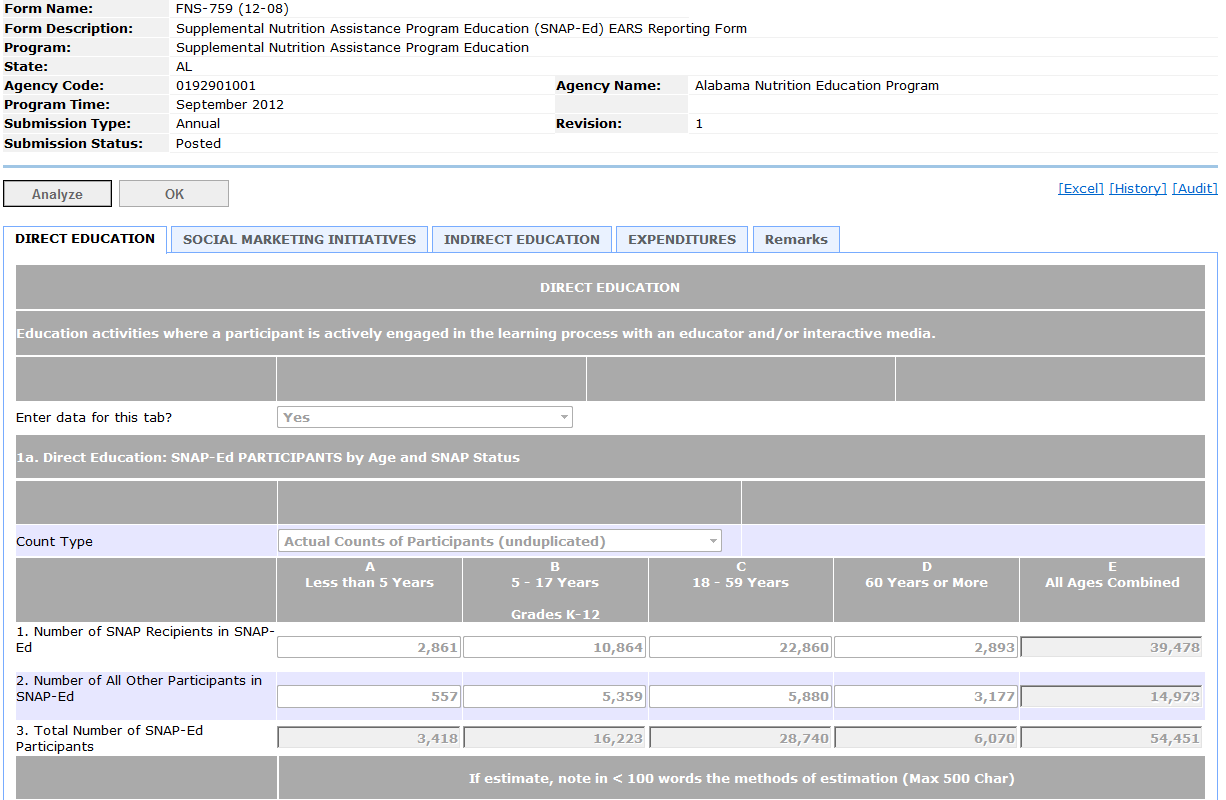Image resolution: width=1226 pixels, height=800 pixels.
Task: Switch to Social Marketing Initiatives tab
Action: pos(299,240)
